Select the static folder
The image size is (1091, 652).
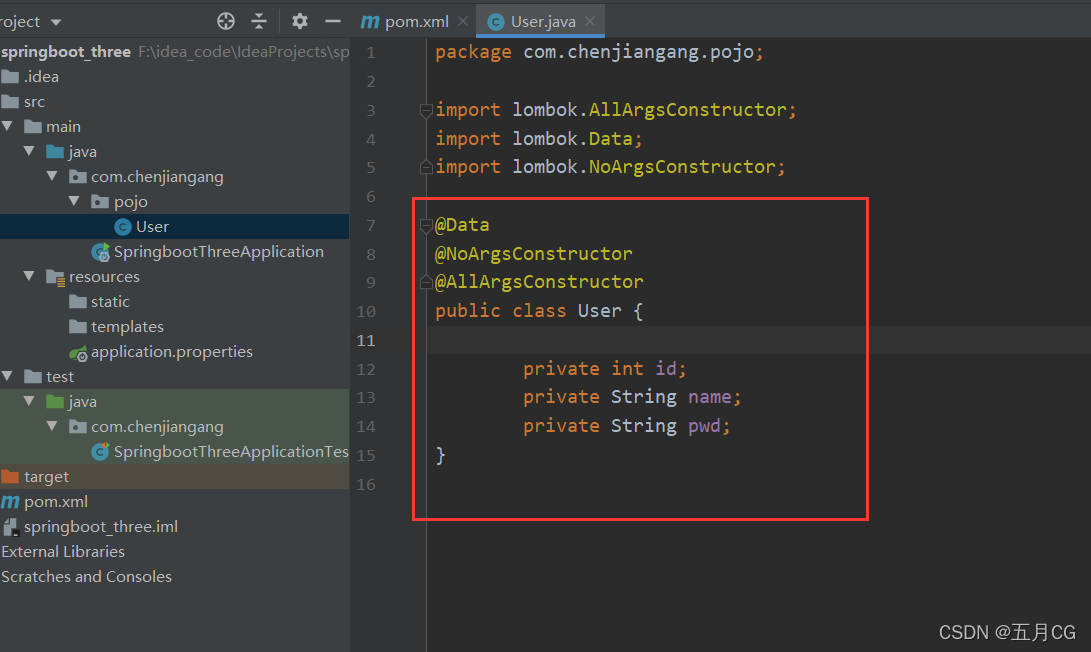(110, 302)
